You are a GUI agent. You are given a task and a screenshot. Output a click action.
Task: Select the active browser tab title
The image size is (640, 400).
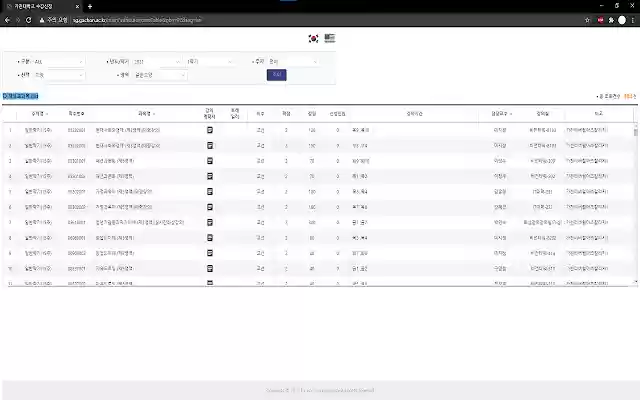point(38,6)
